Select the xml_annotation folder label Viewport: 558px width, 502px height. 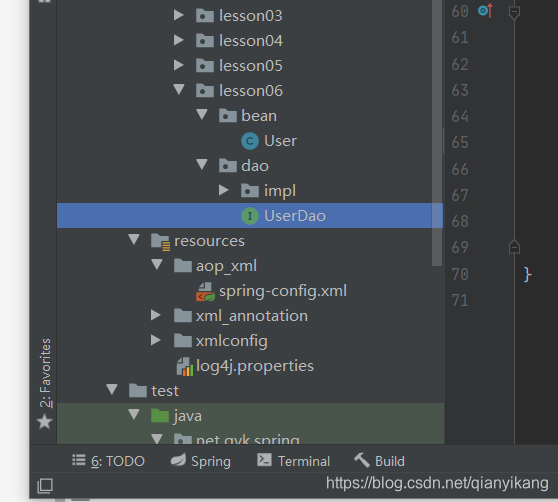pos(252,316)
